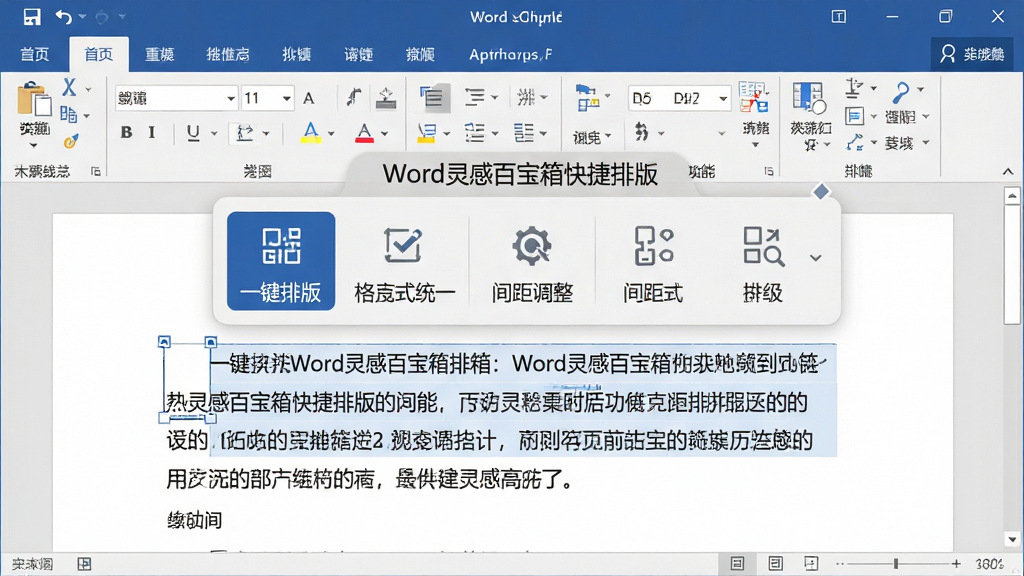Click the 间距调整 gear button
This screenshot has height=576, width=1024.
point(532,263)
